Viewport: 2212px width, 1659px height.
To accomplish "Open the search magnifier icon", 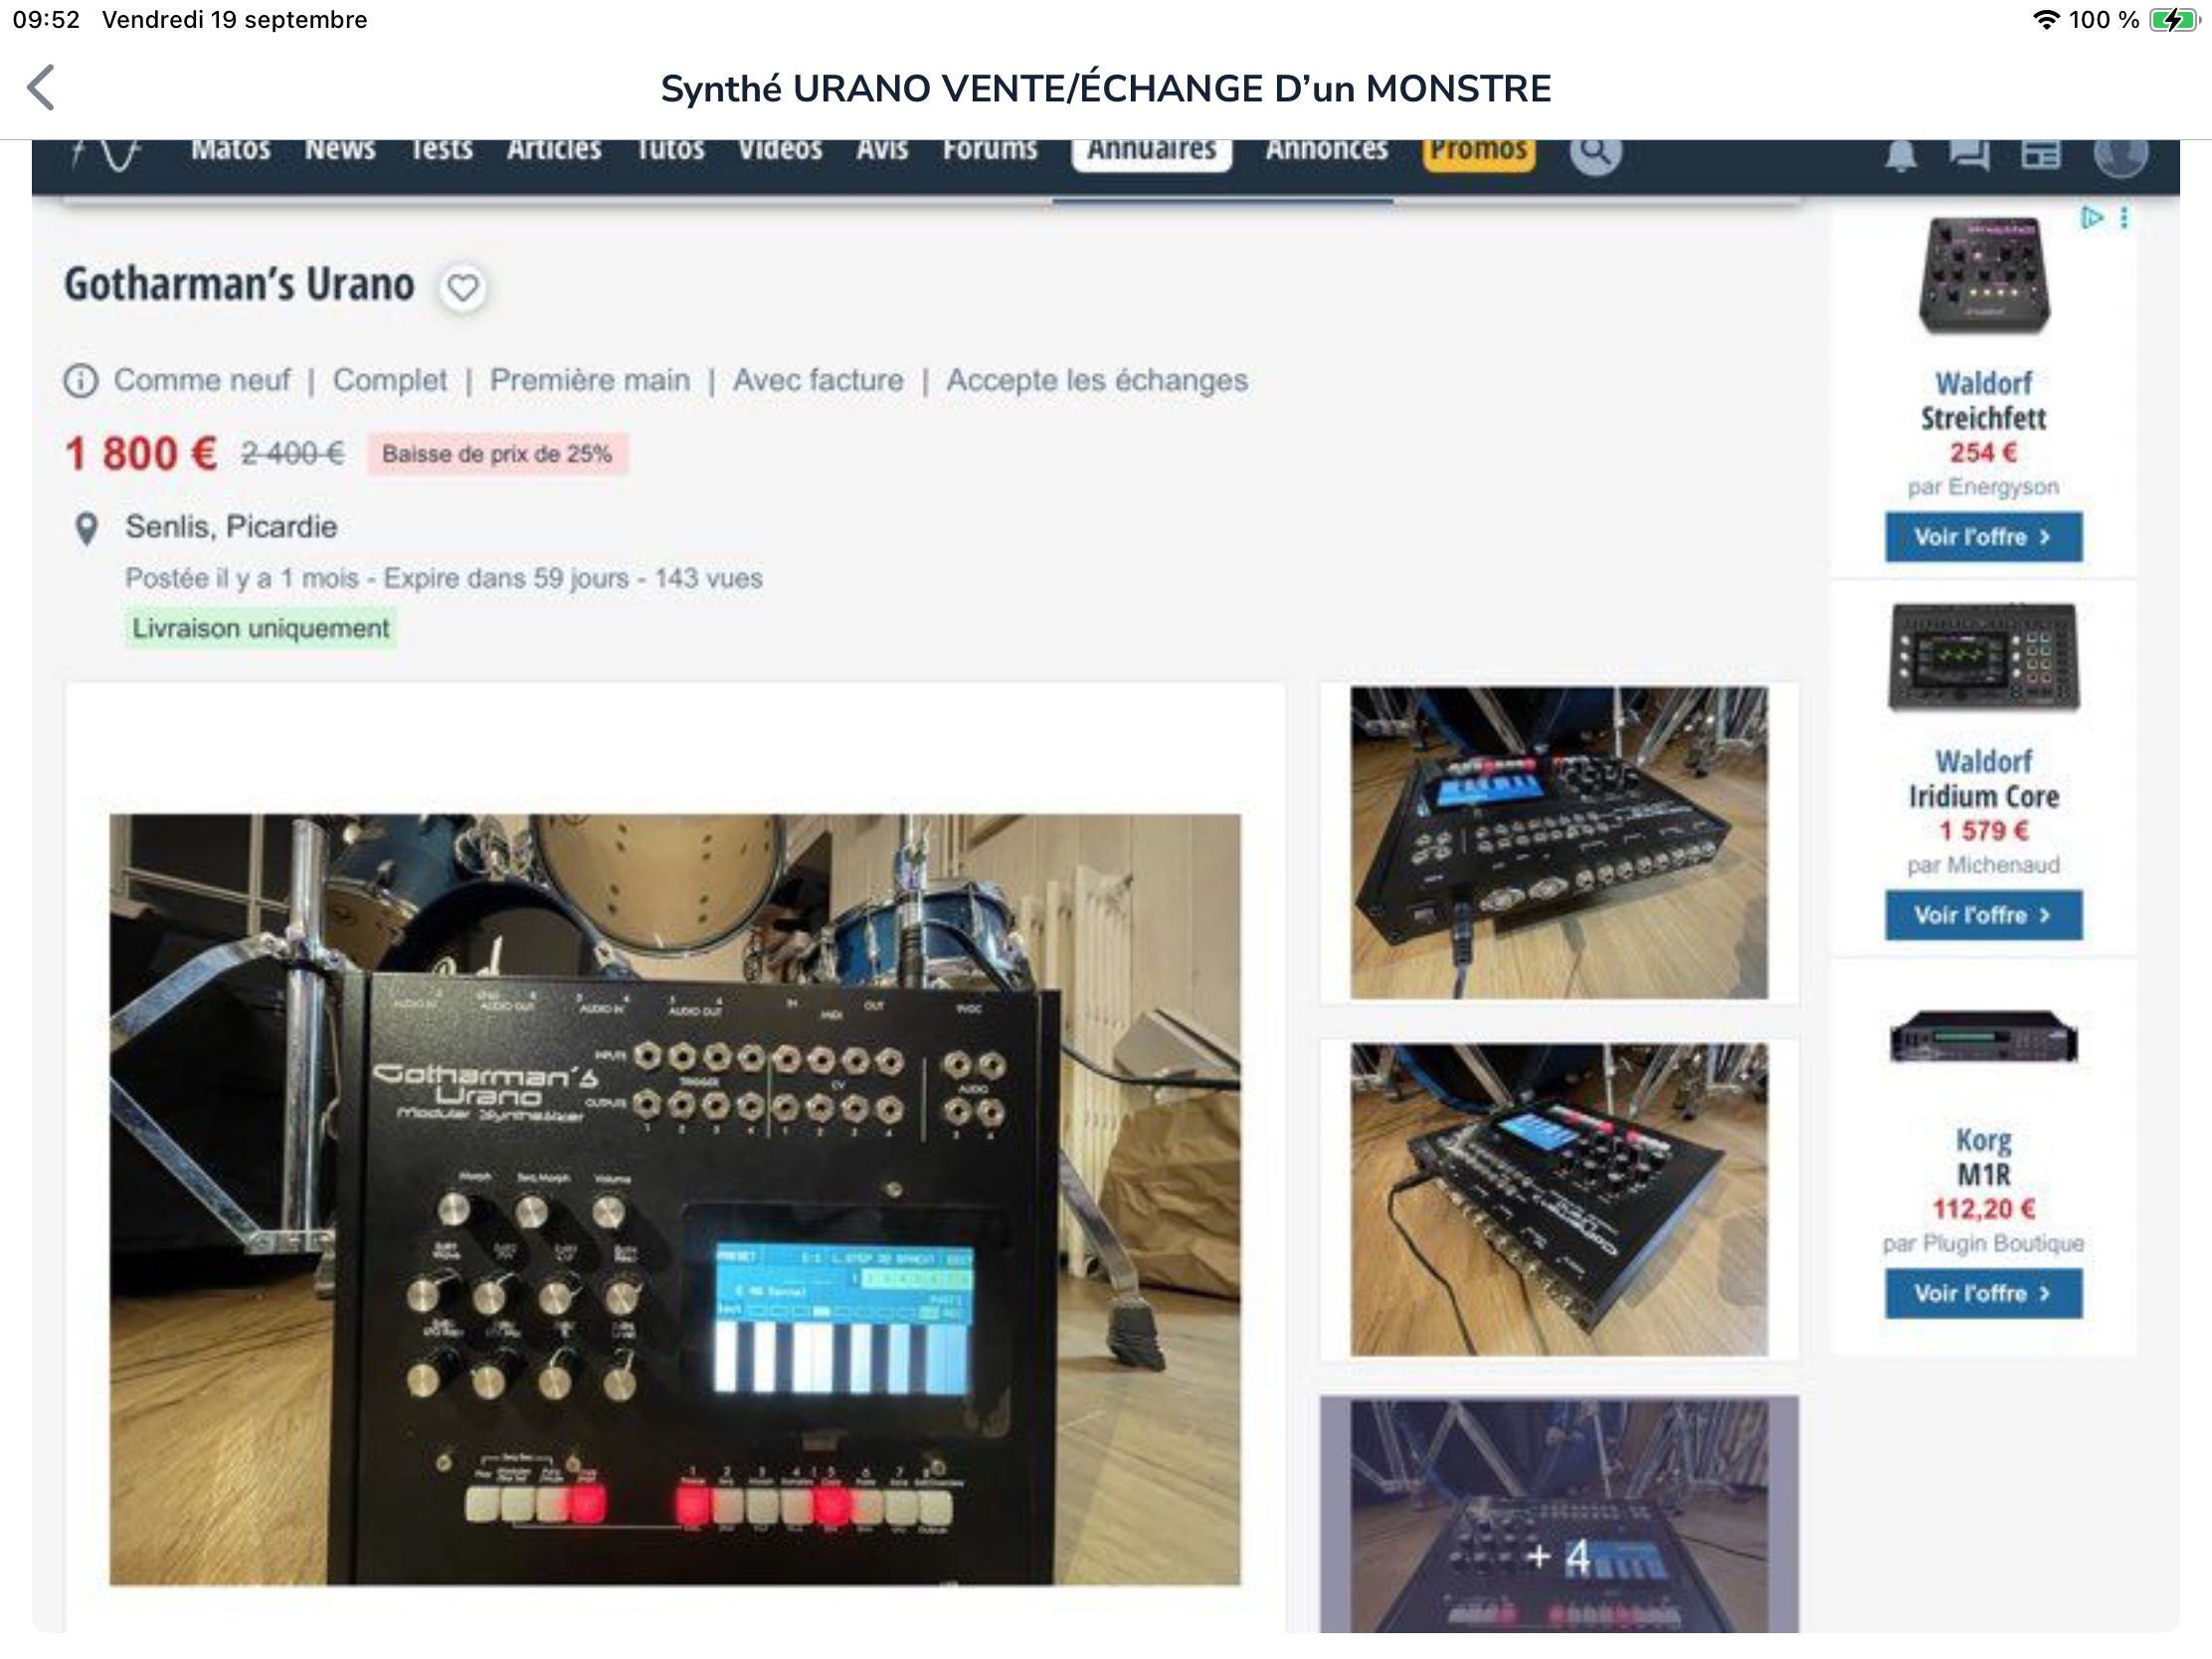I will [1595, 153].
